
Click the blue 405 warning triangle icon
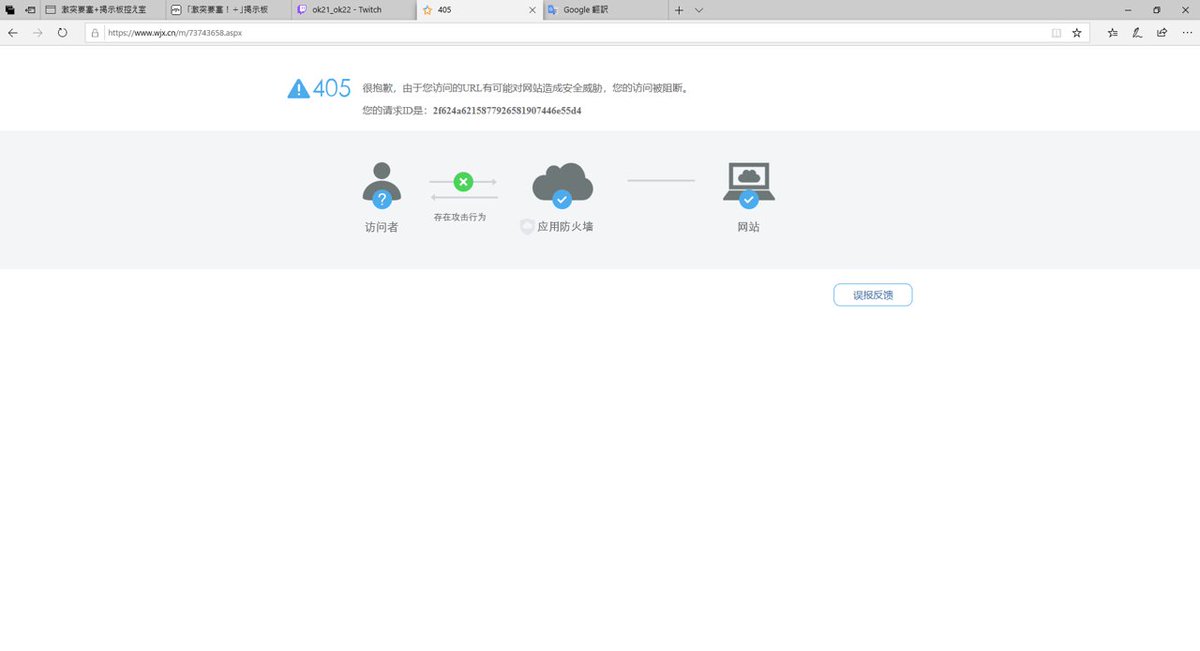pyautogui.click(x=298, y=89)
